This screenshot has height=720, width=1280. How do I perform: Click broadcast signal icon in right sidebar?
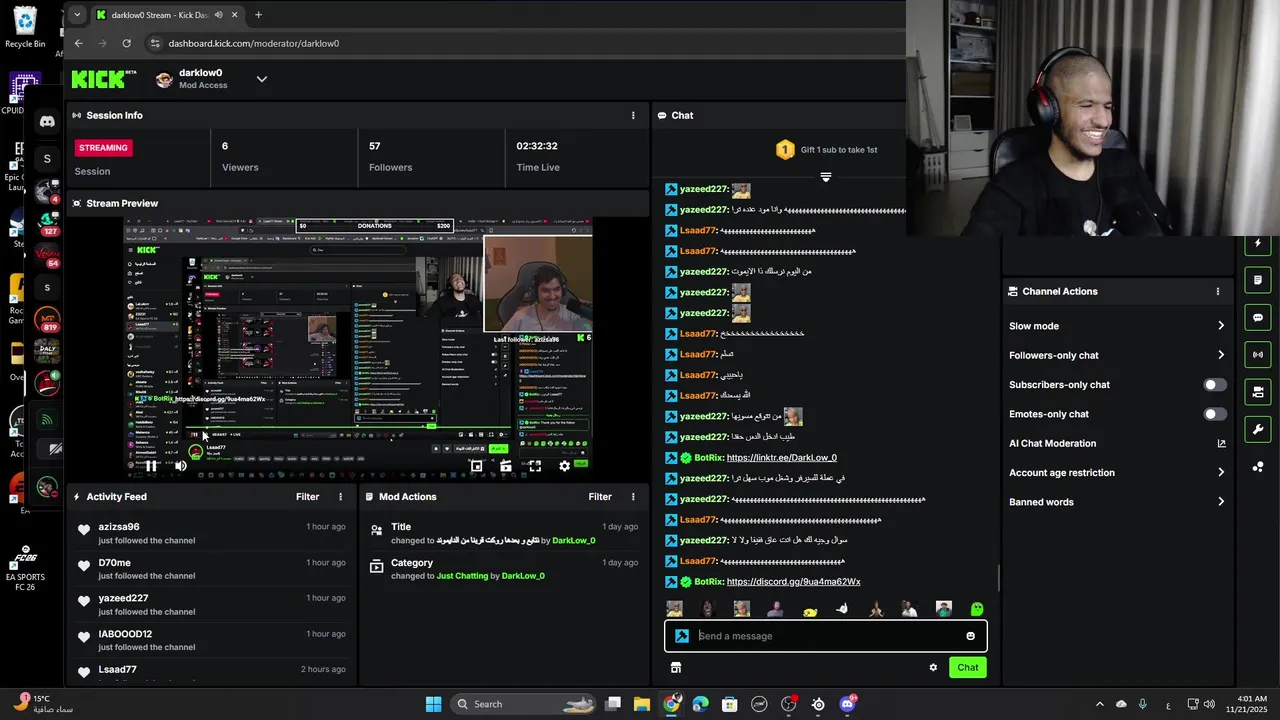tap(1258, 354)
